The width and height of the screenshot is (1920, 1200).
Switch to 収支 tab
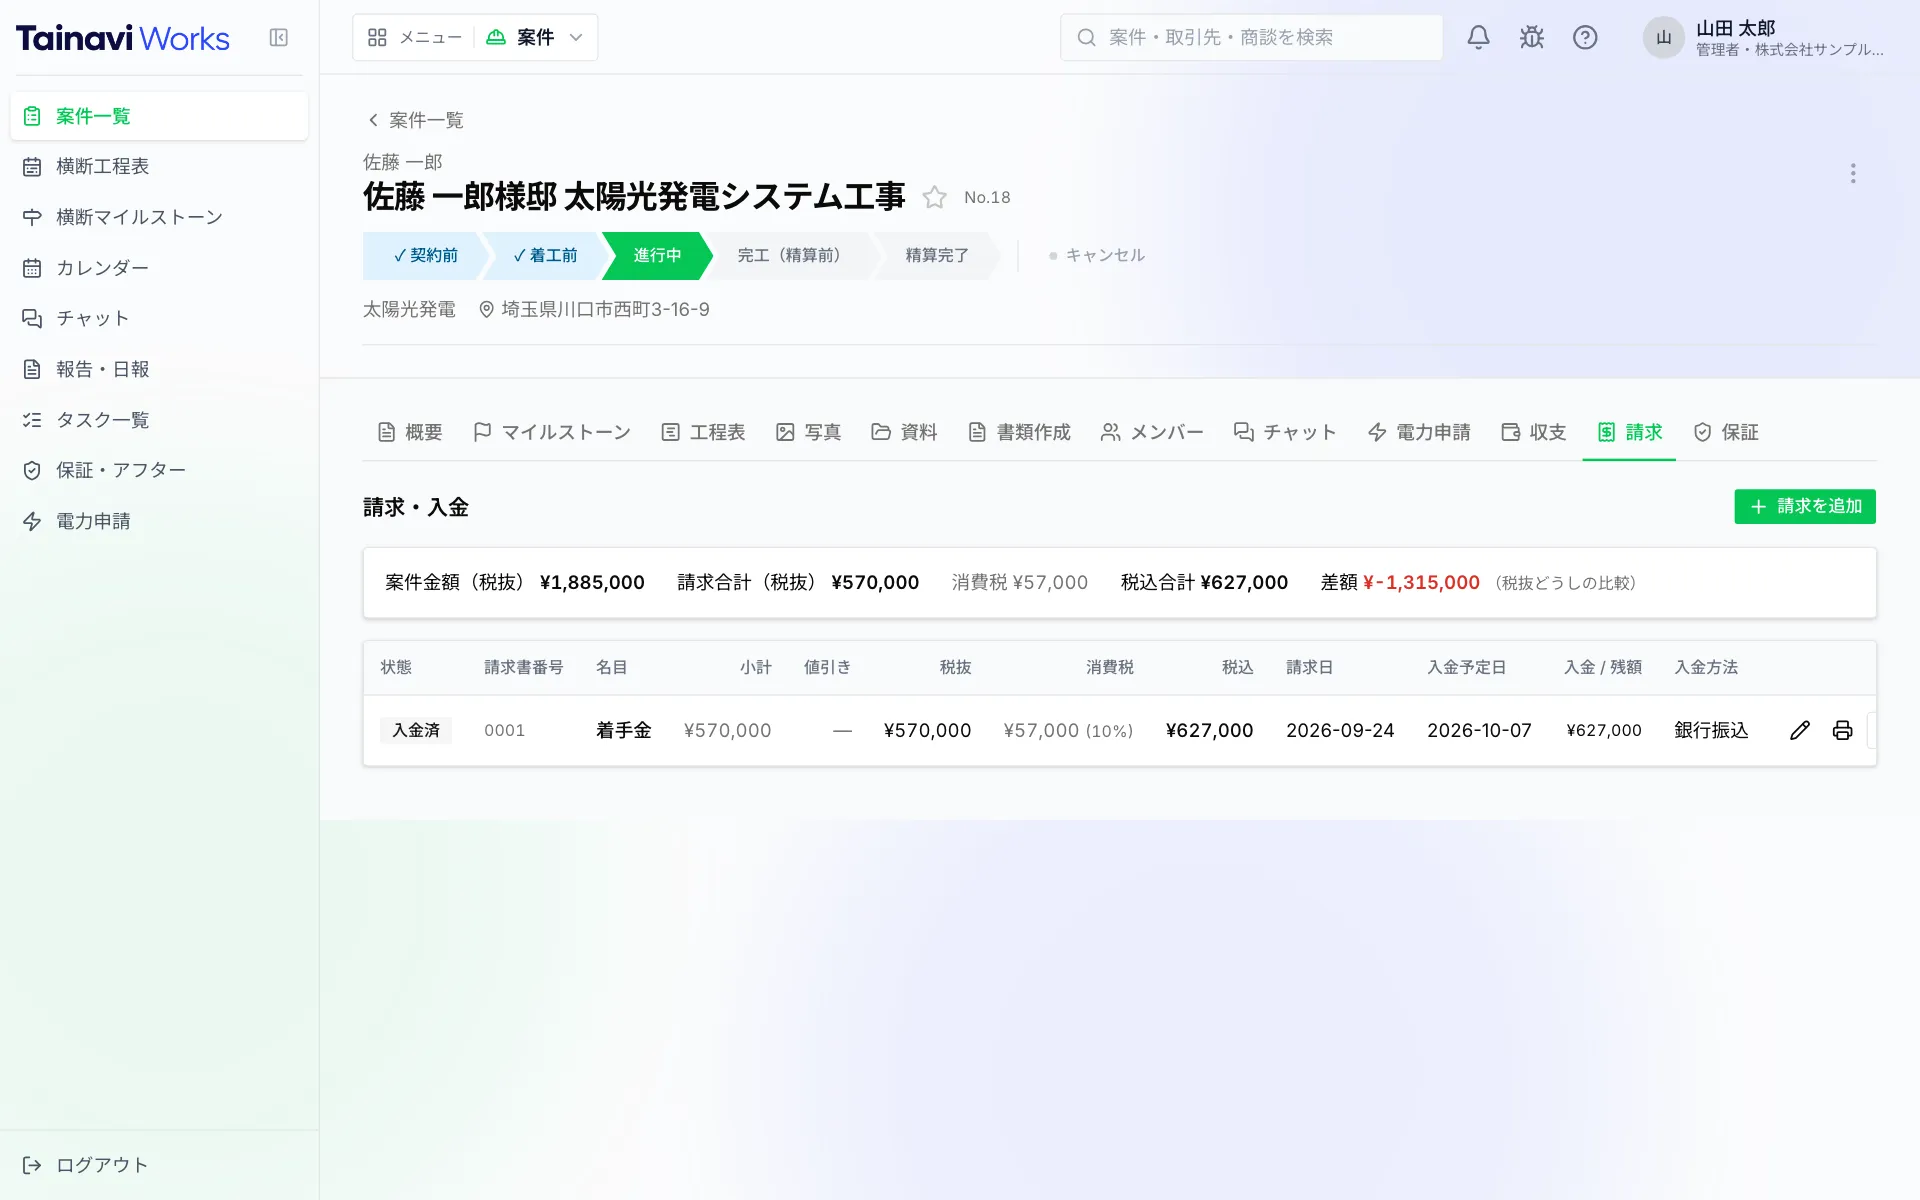point(1533,432)
